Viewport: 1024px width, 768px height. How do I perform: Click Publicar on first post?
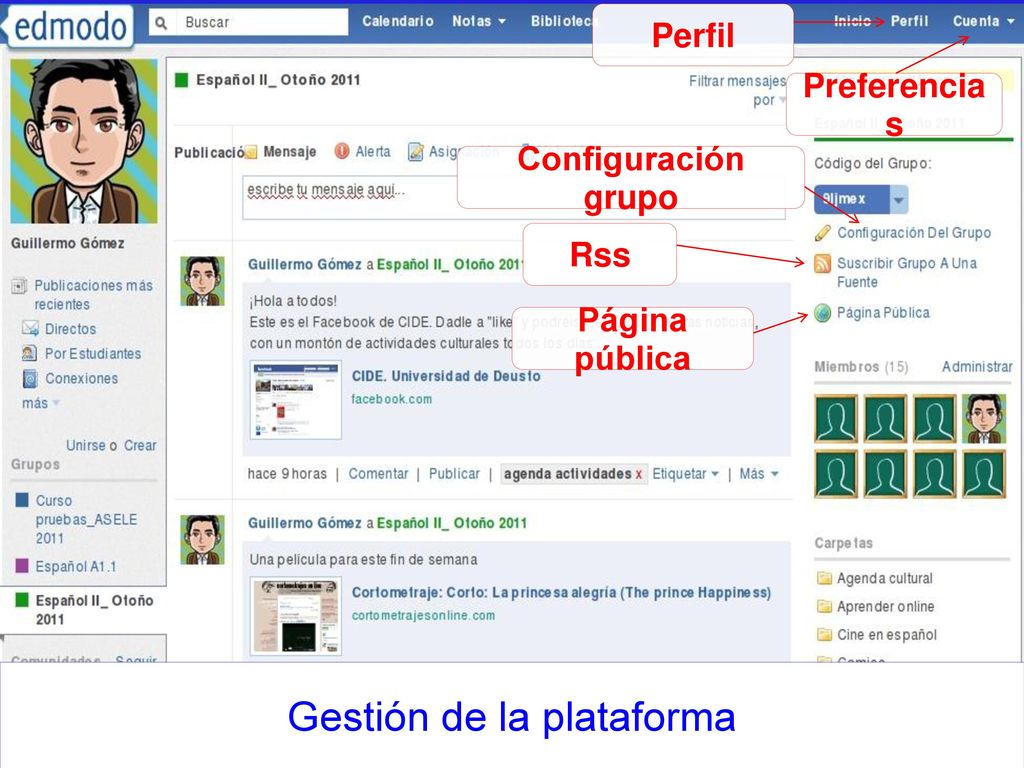(454, 473)
